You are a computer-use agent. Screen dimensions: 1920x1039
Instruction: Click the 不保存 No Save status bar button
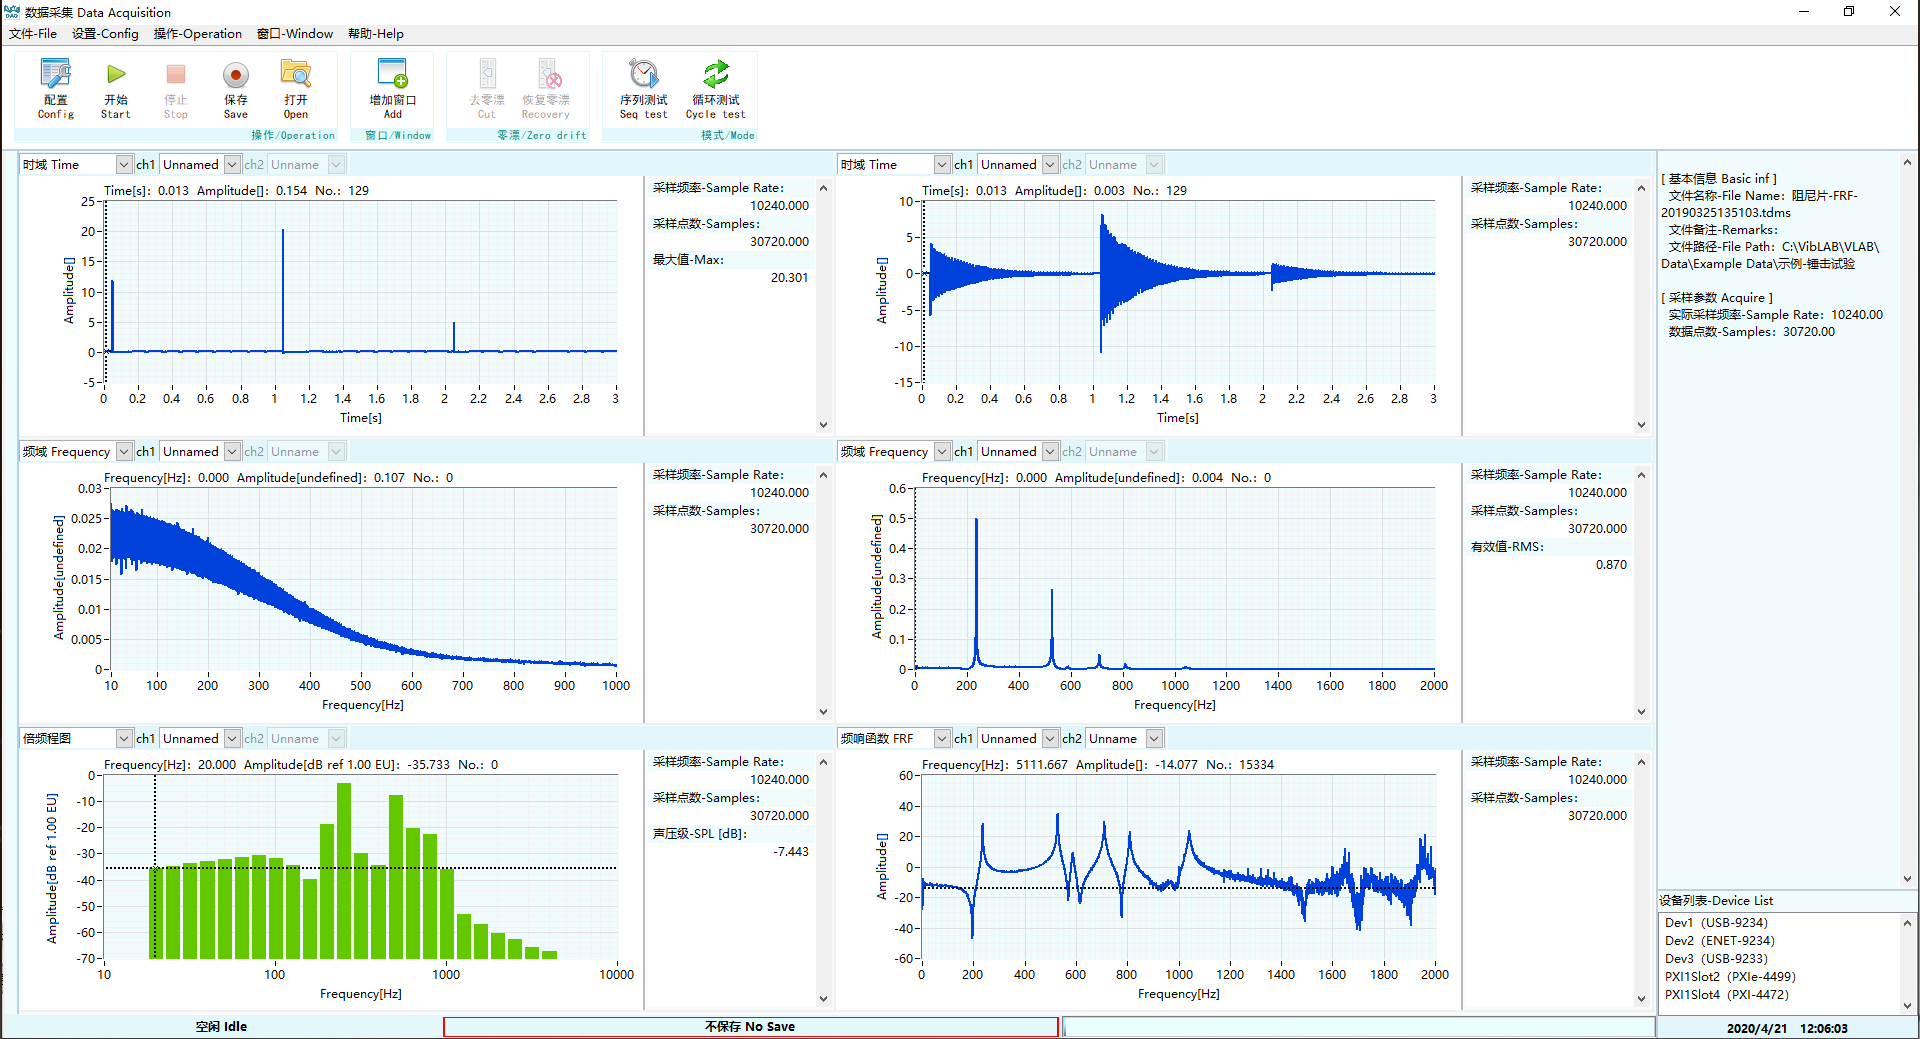(x=750, y=1026)
